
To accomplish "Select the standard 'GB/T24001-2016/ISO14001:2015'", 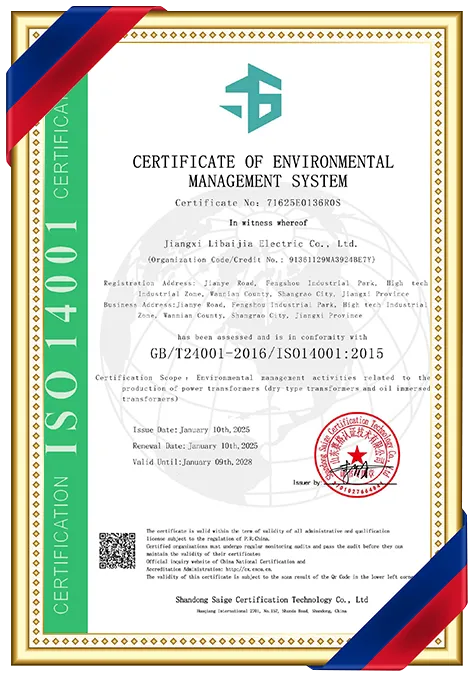I will pos(267,353).
